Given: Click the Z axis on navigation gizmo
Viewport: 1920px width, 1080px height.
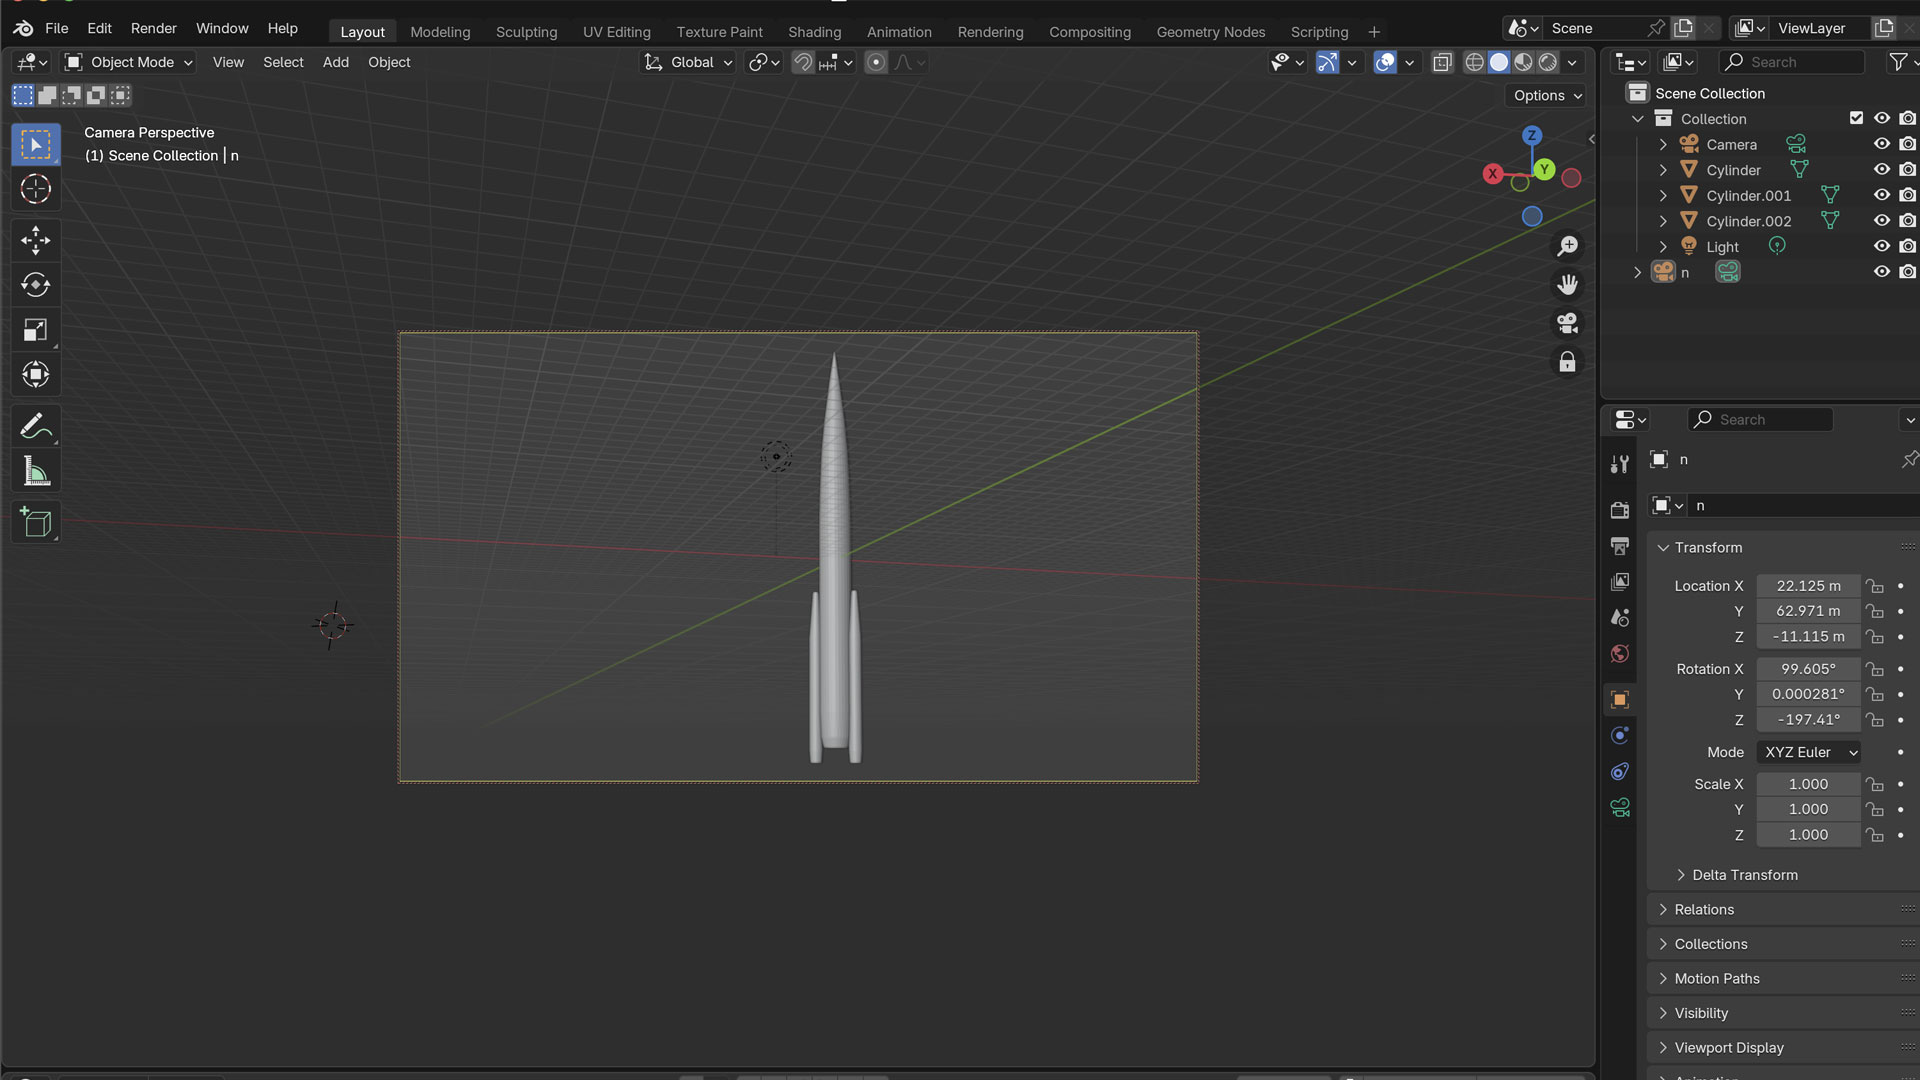Looking at the screenshot, I should click(x=1532, y=135).
